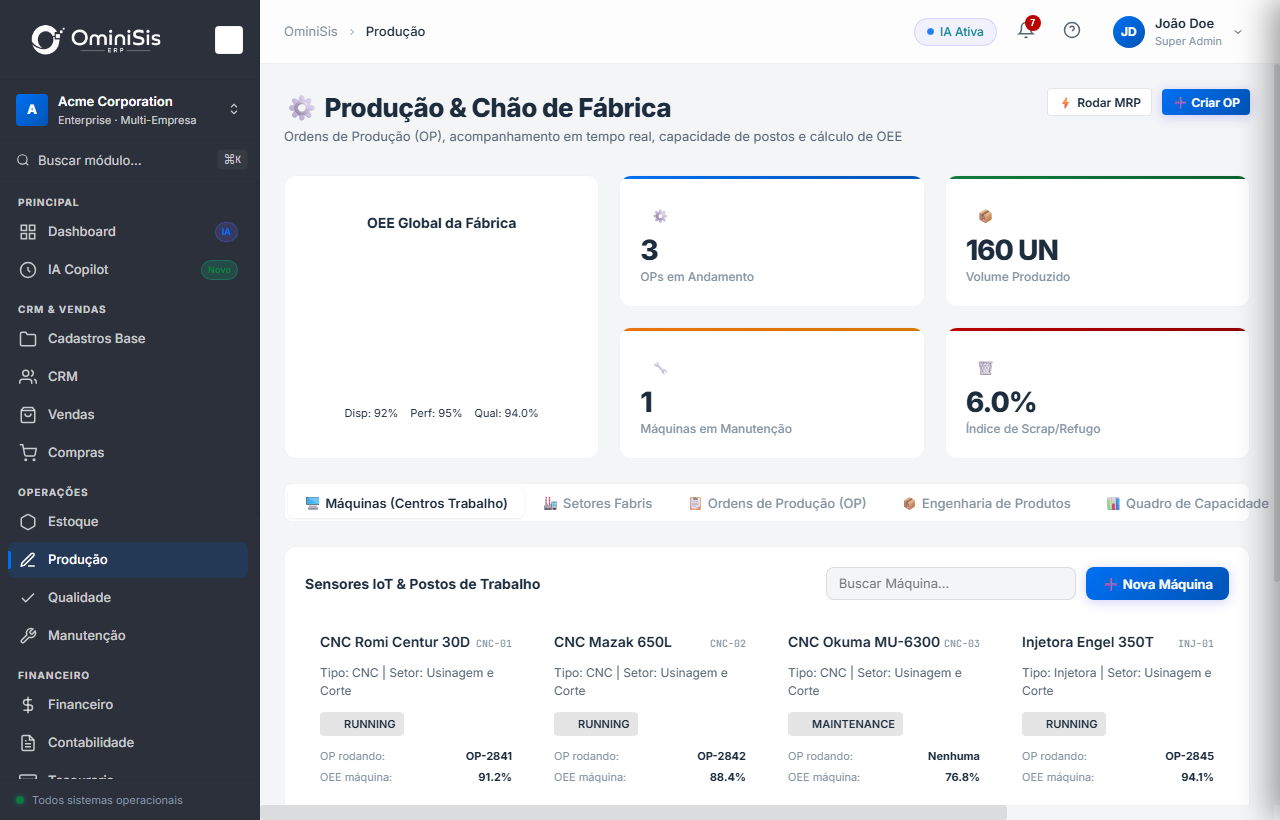Click the Nova Máquina button
Image resolution: width=1280 pixels, height=820 pixels.
pos(1157,584)
